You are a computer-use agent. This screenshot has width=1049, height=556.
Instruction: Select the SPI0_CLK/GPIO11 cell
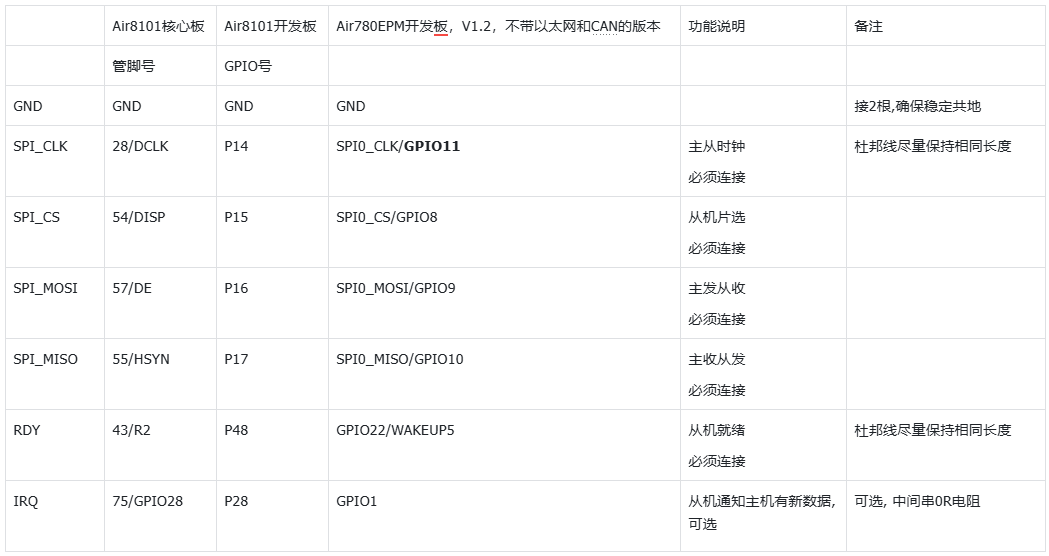click(504, 161)
